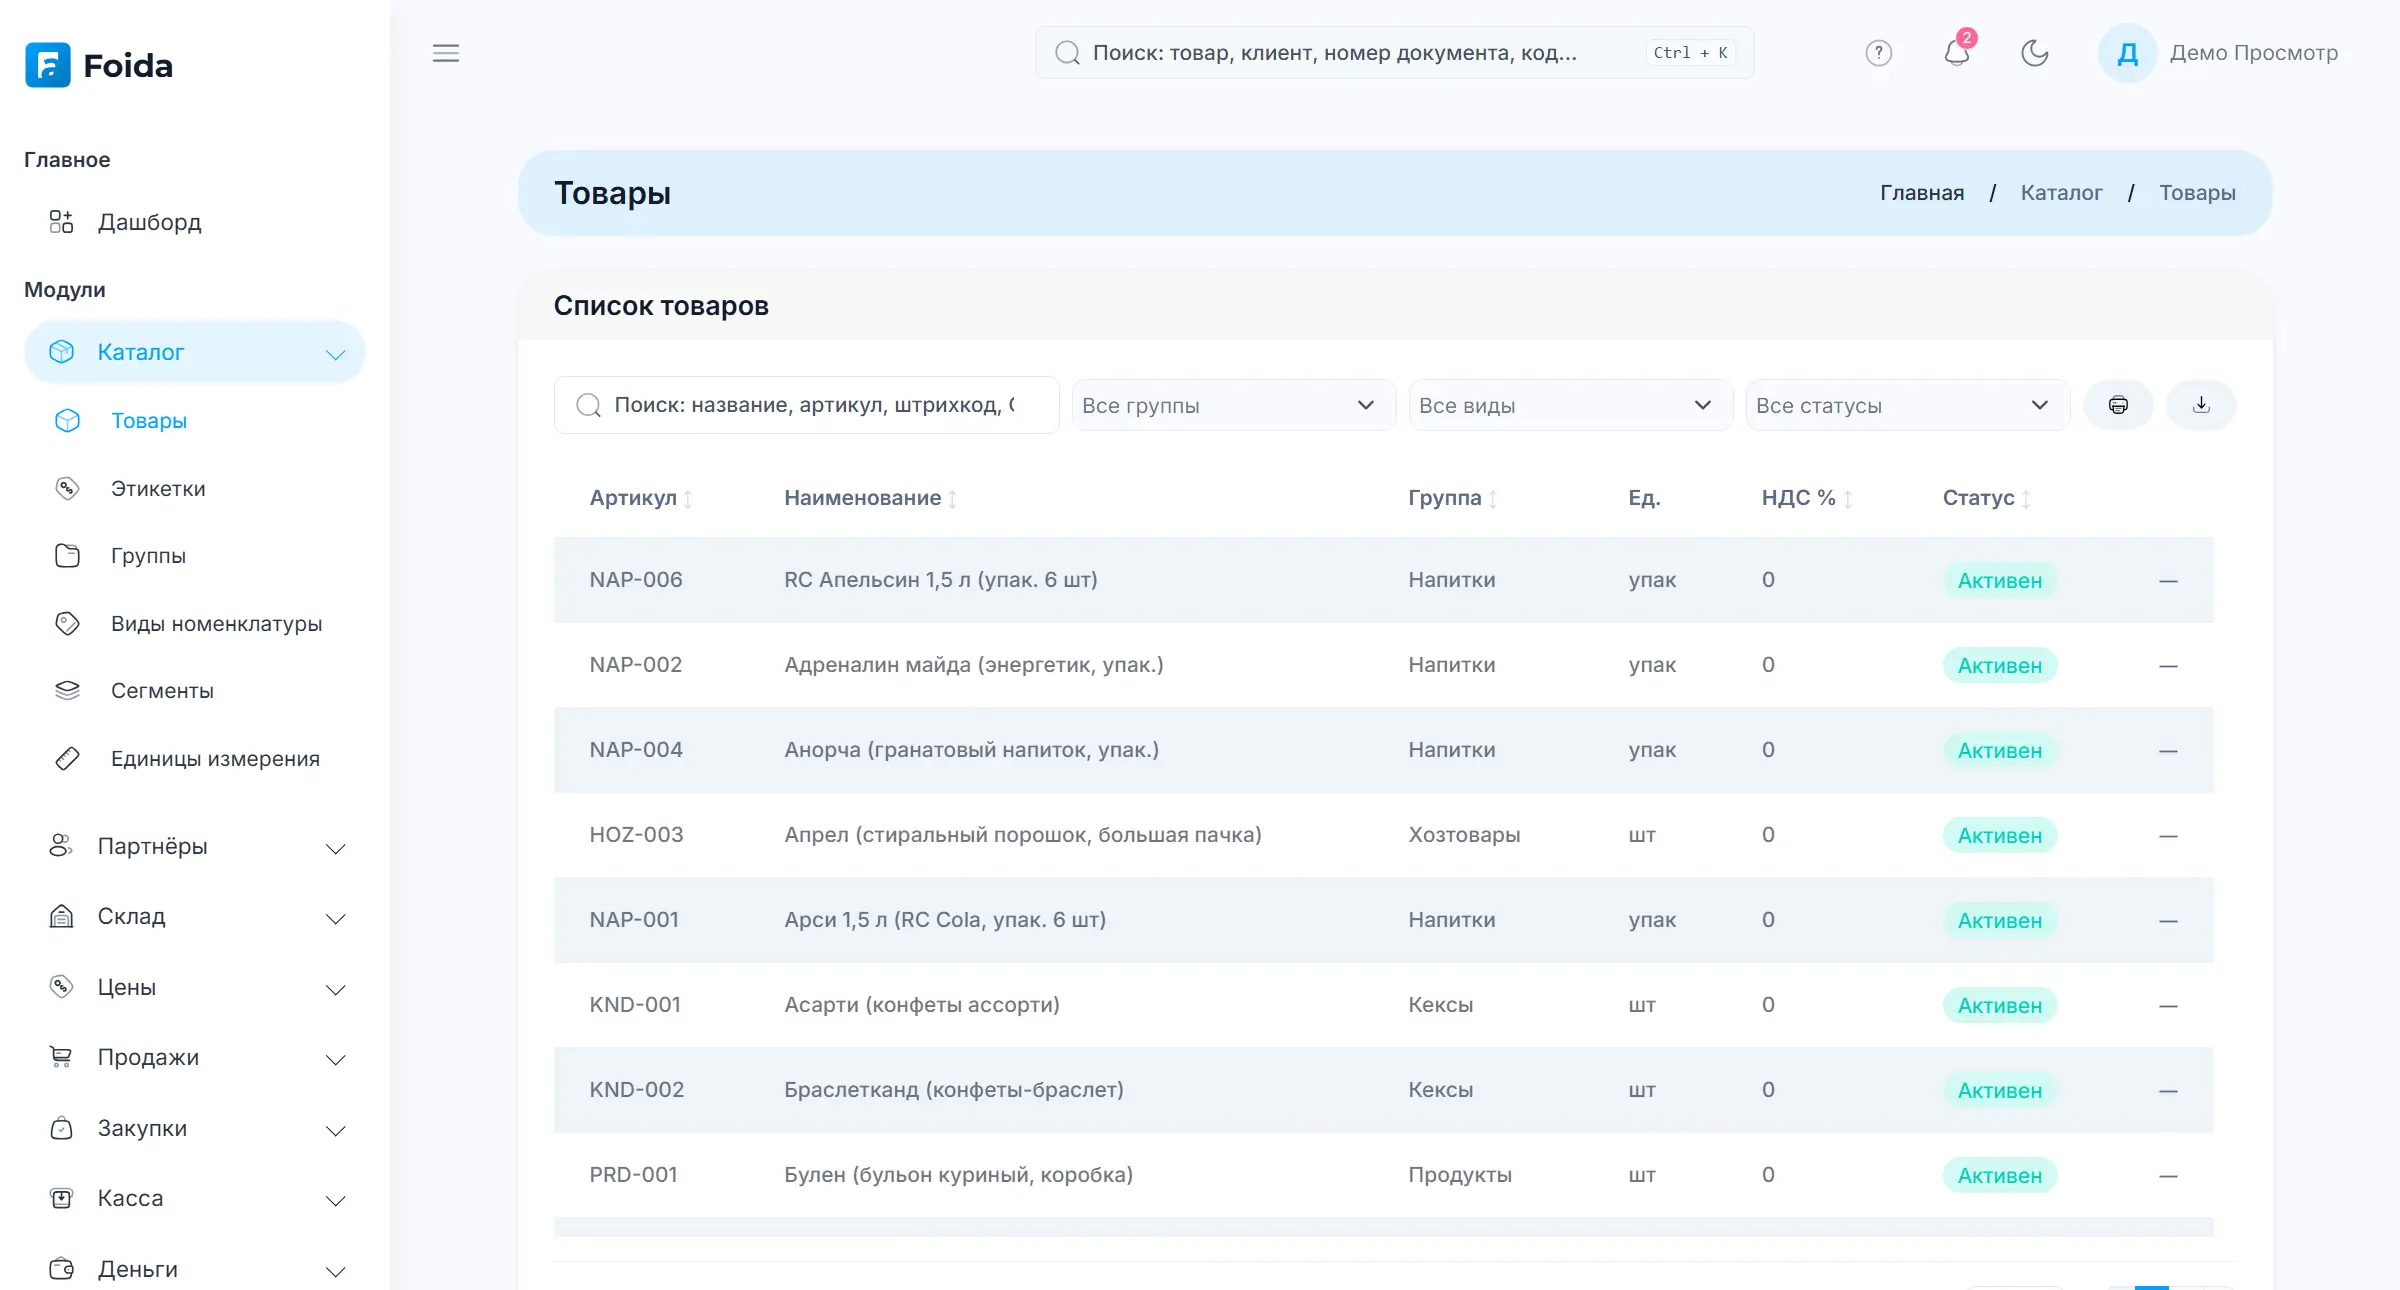Image resolution: width=2400 pixels, height=1290 pixels.
Task: Click Каталог breadcrumb link
Action: [x=2061, y=193]
